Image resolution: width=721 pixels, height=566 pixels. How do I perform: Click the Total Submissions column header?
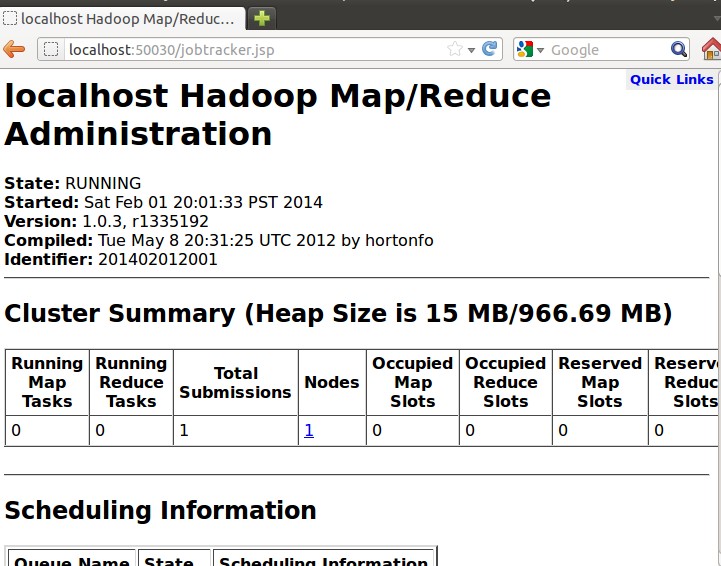pos(235,382)
